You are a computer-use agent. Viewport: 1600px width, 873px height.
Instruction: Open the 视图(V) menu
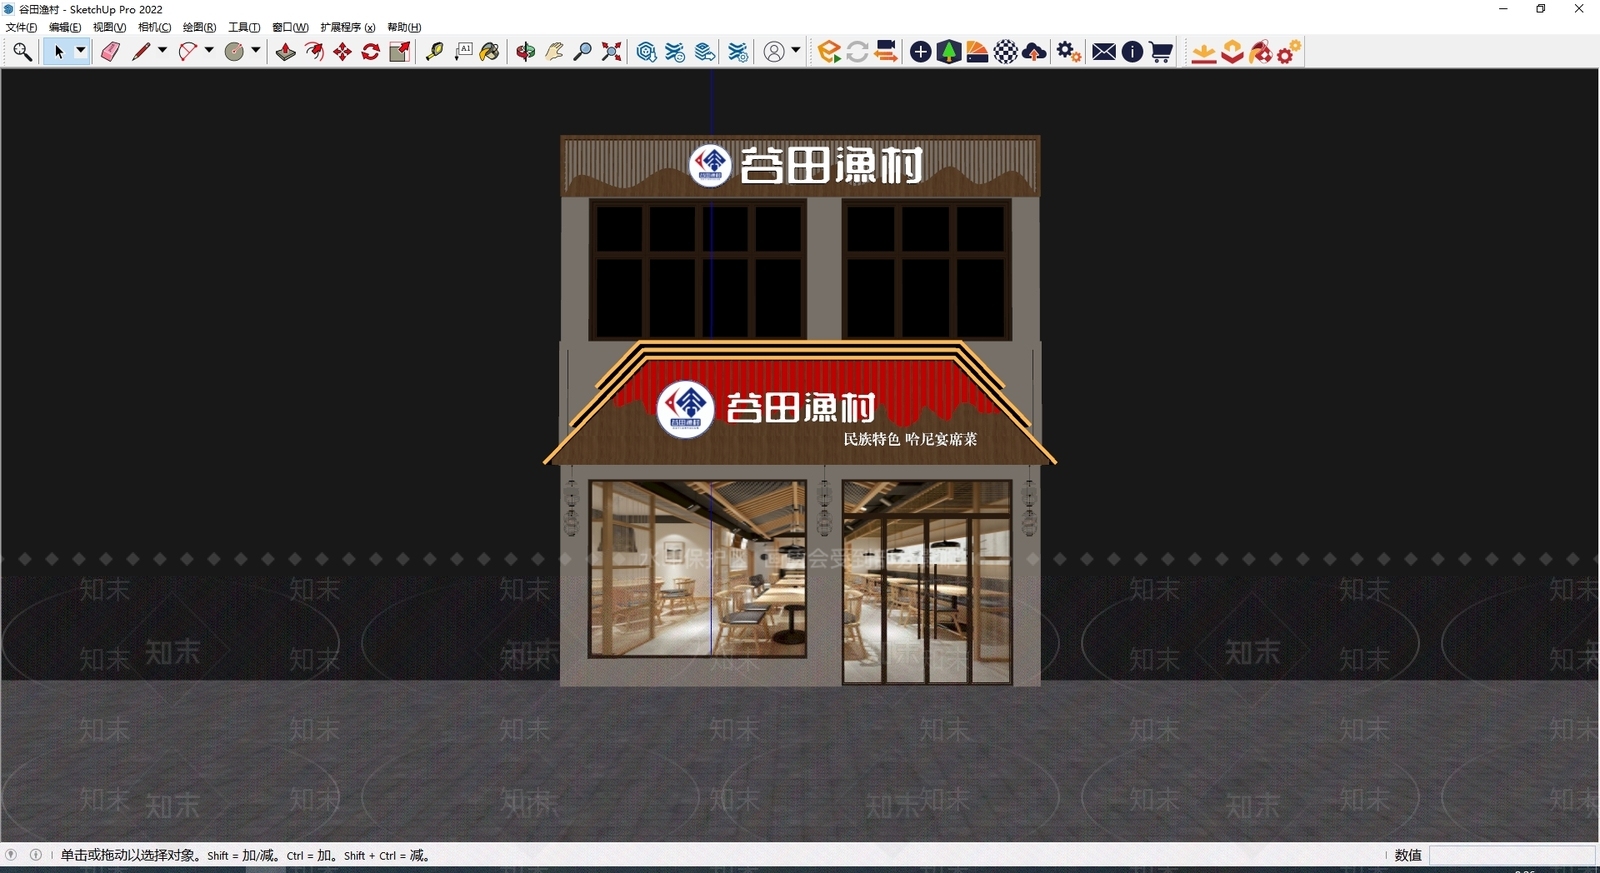(109, 27)
